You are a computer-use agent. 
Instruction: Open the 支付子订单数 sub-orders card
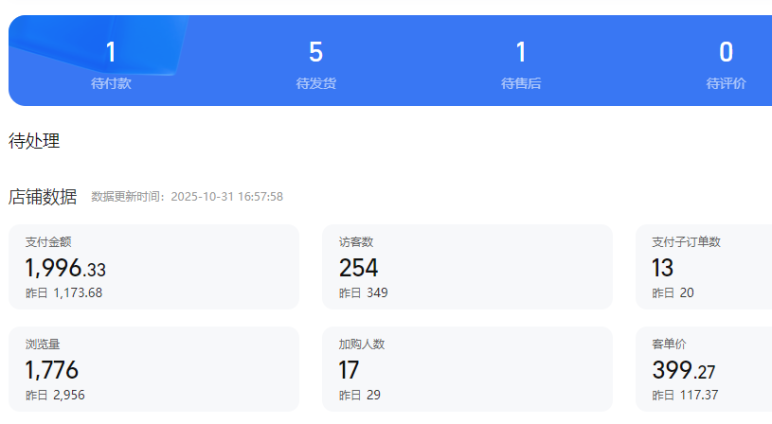coord(704,266)
